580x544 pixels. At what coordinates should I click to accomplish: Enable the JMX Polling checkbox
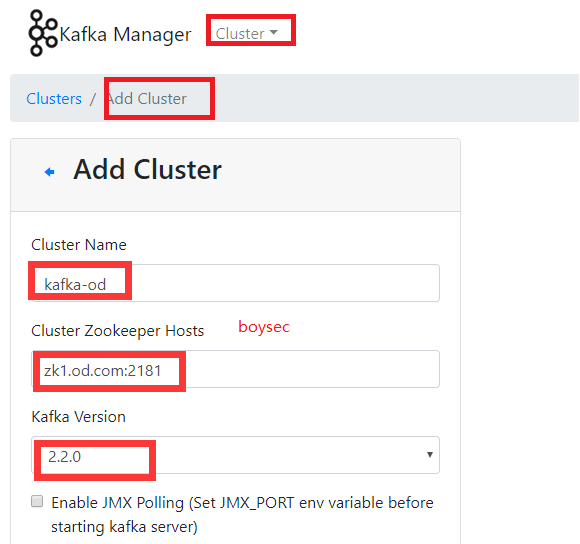(37, 501)
